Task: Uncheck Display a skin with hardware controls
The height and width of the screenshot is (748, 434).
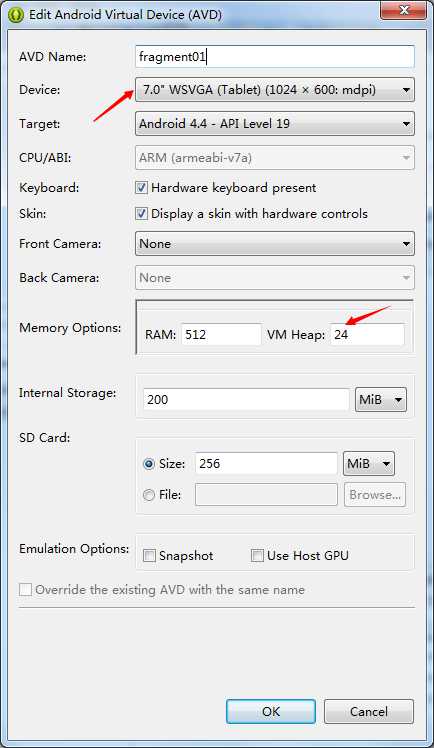Action: (141, 213)
